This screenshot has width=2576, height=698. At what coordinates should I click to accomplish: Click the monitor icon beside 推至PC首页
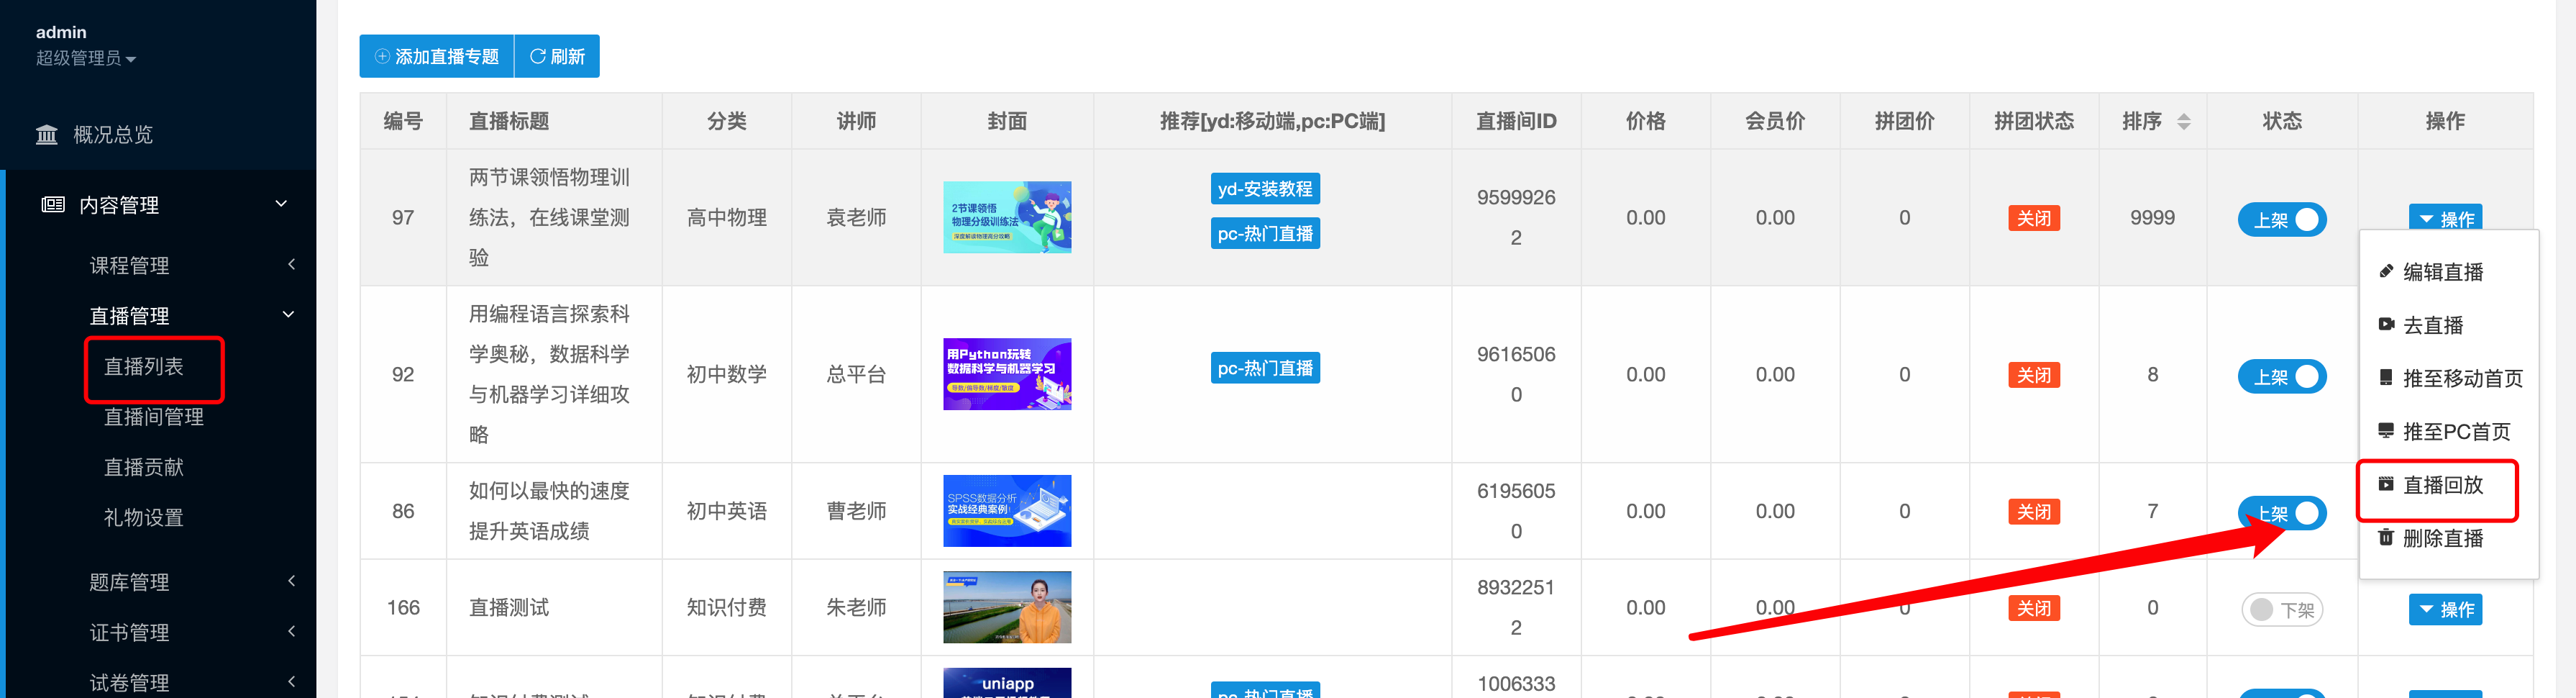coord(2386,431)
